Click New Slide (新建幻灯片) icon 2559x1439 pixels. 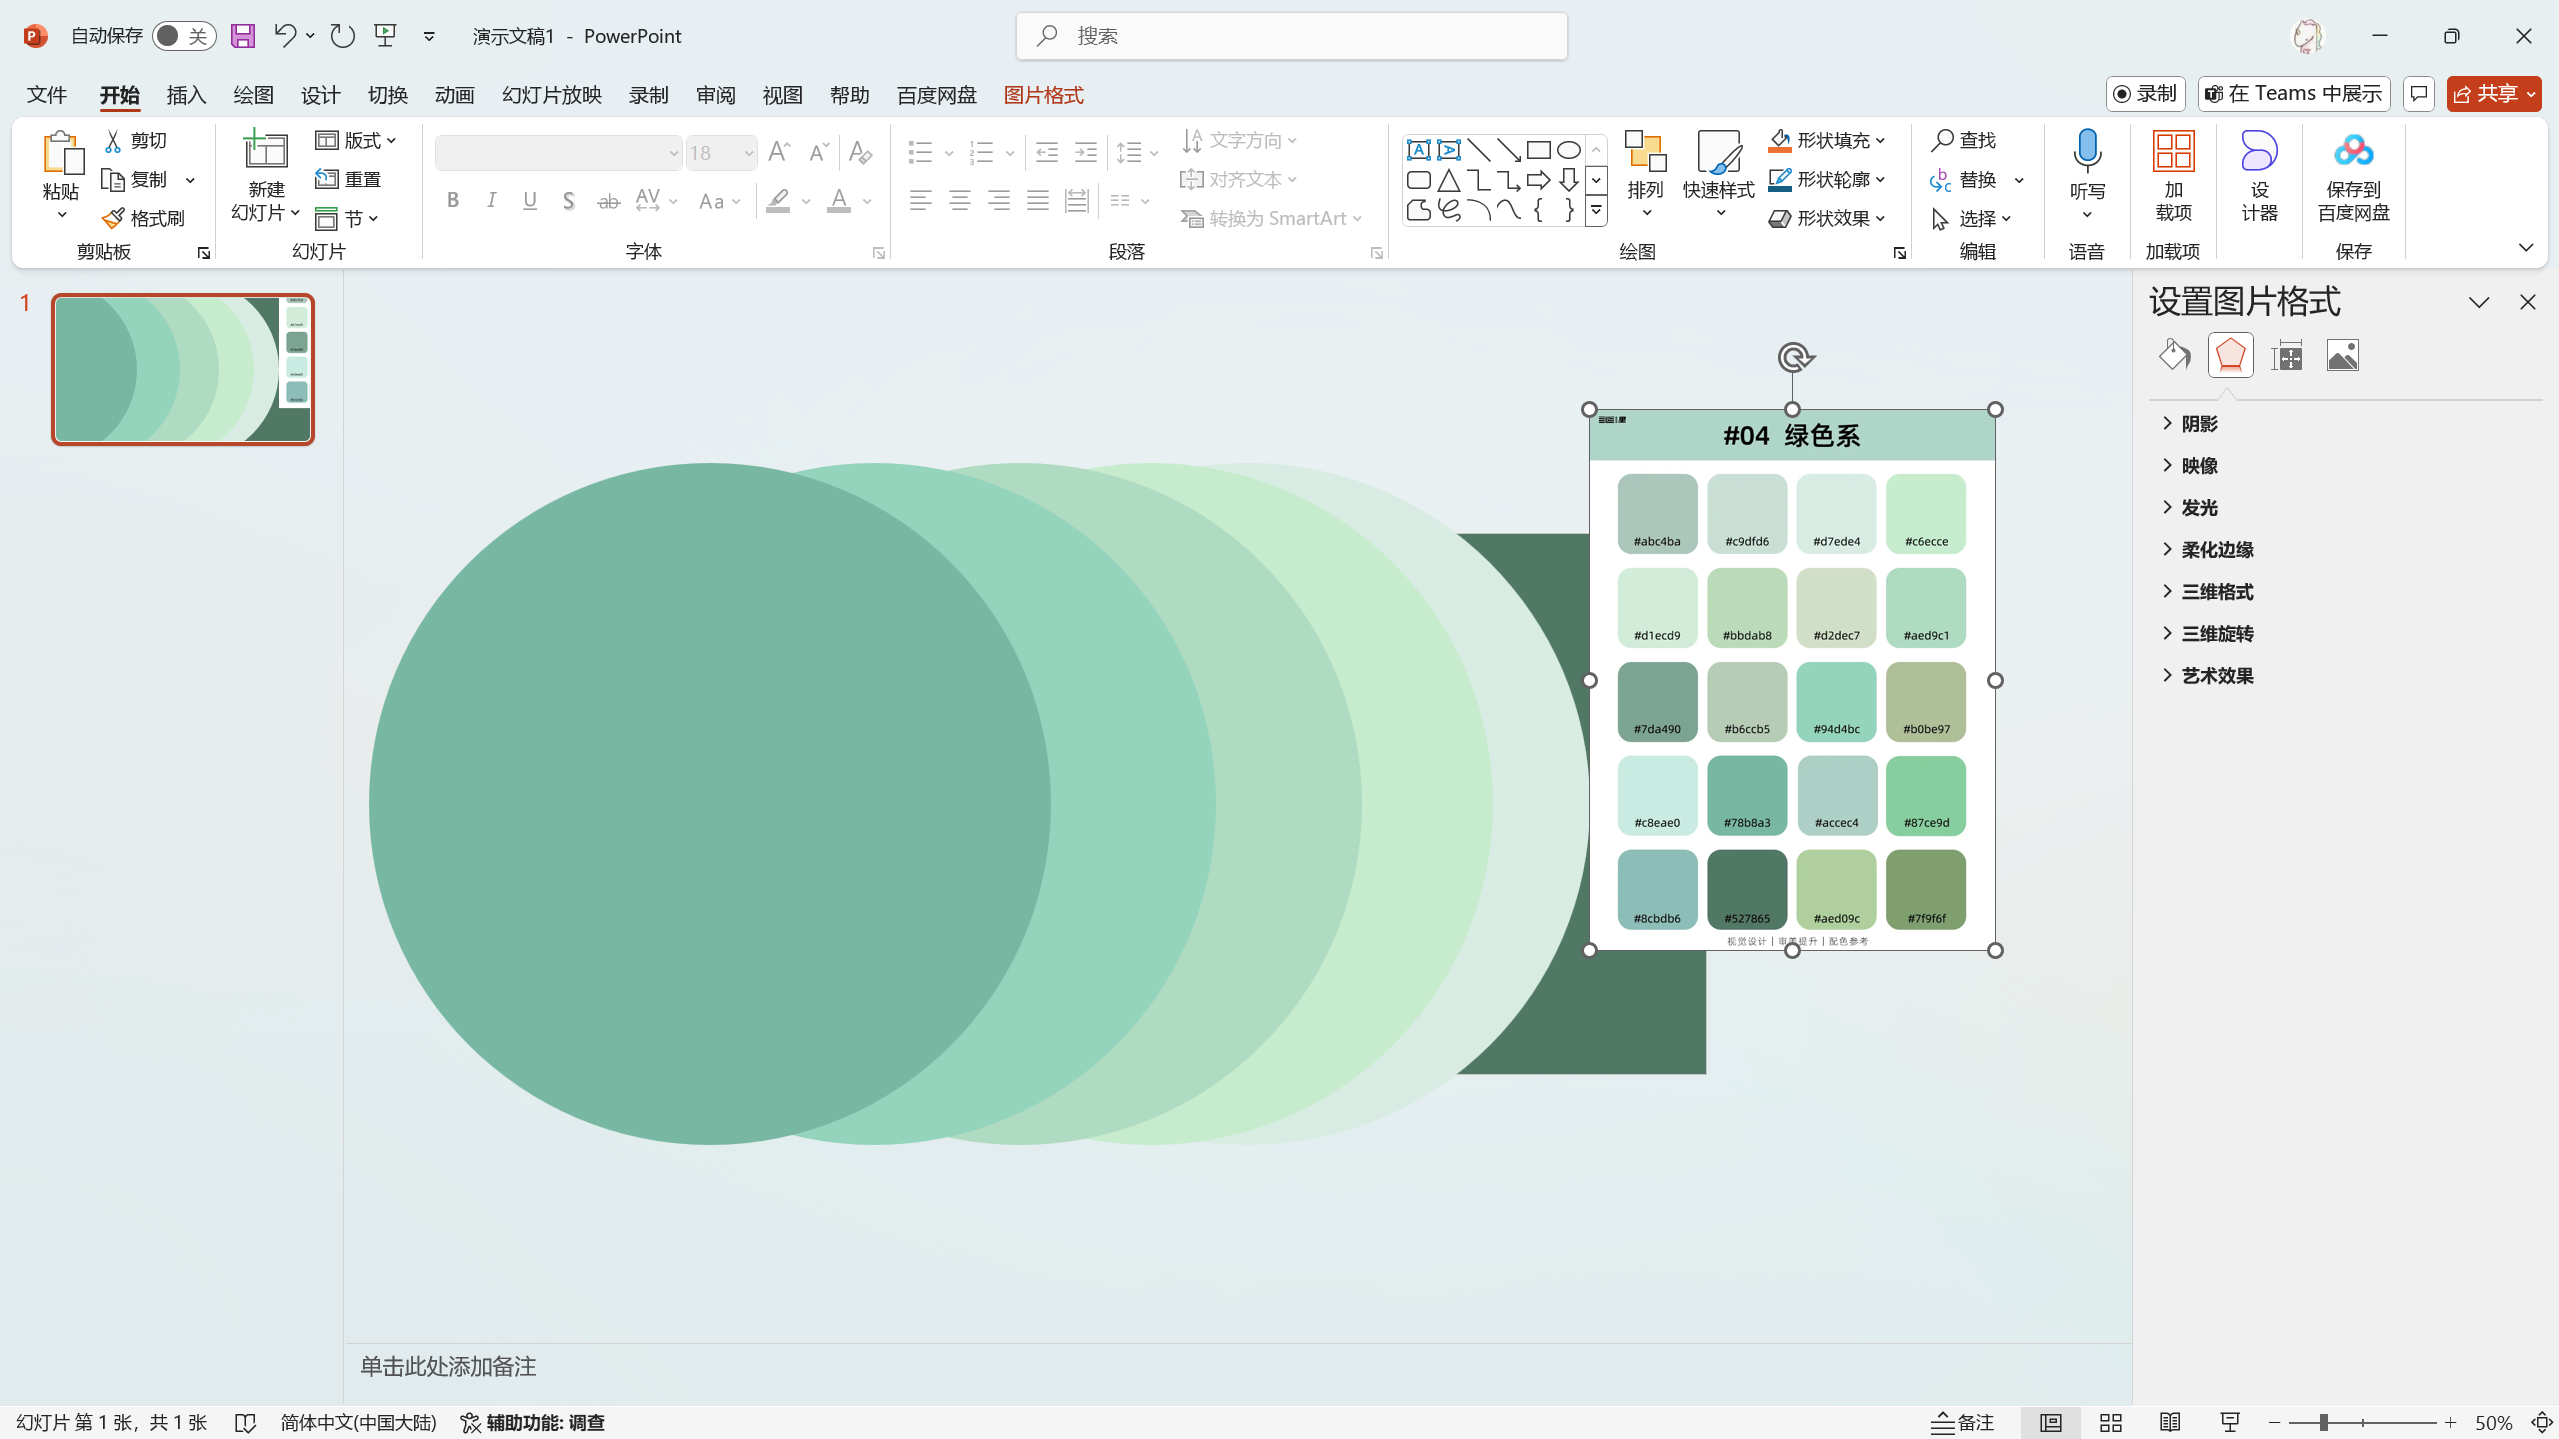coord(266,150)
